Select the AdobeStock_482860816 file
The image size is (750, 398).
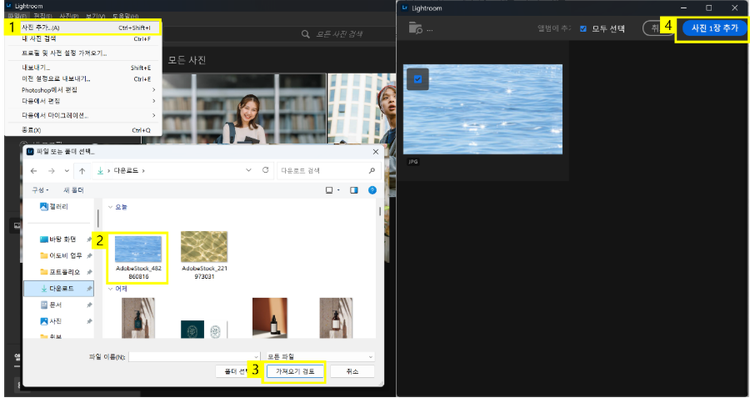pos(139,258)
